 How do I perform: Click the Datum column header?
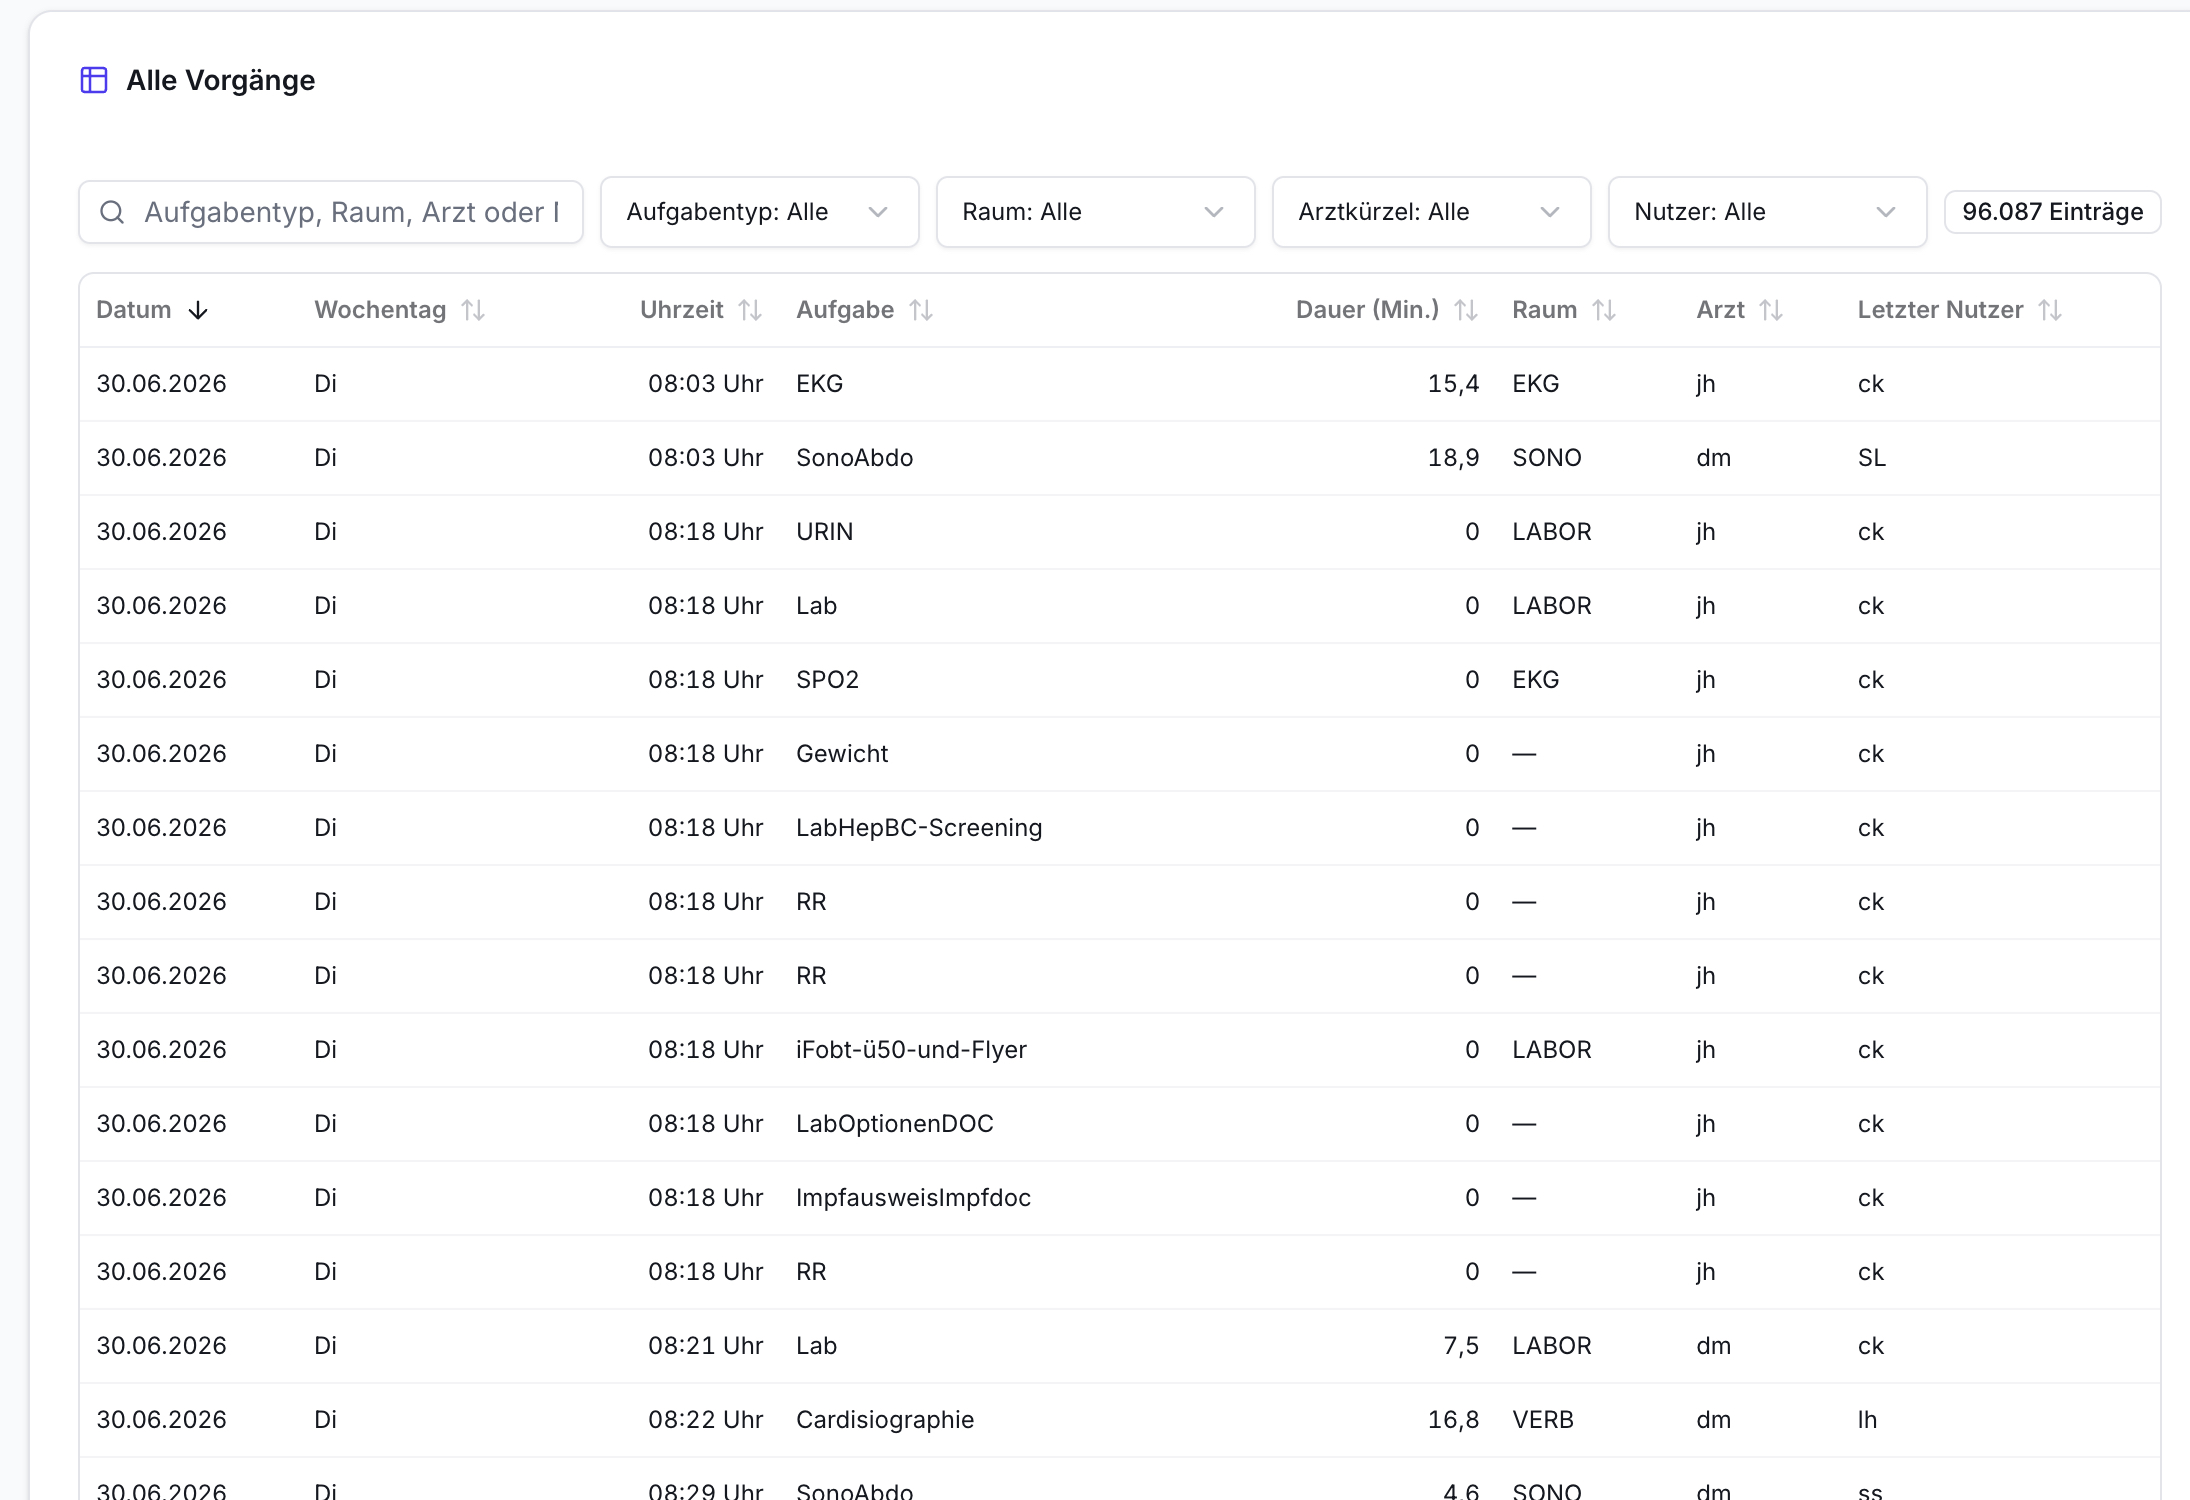coord(134,310)
